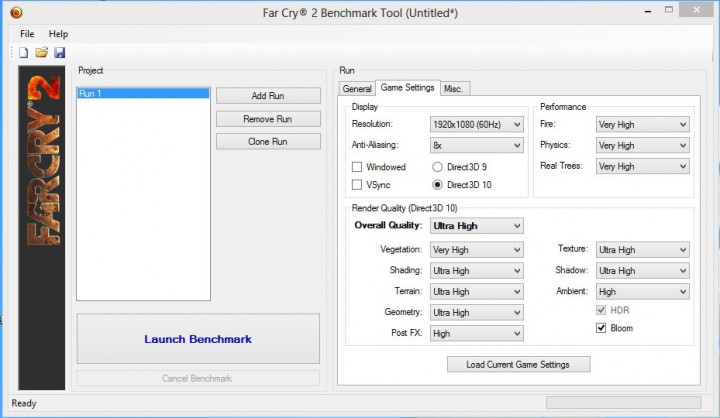Viewport: 720px width, 418px height.
Task: Open the Vegetation quality dropdown
Action: 477,250
